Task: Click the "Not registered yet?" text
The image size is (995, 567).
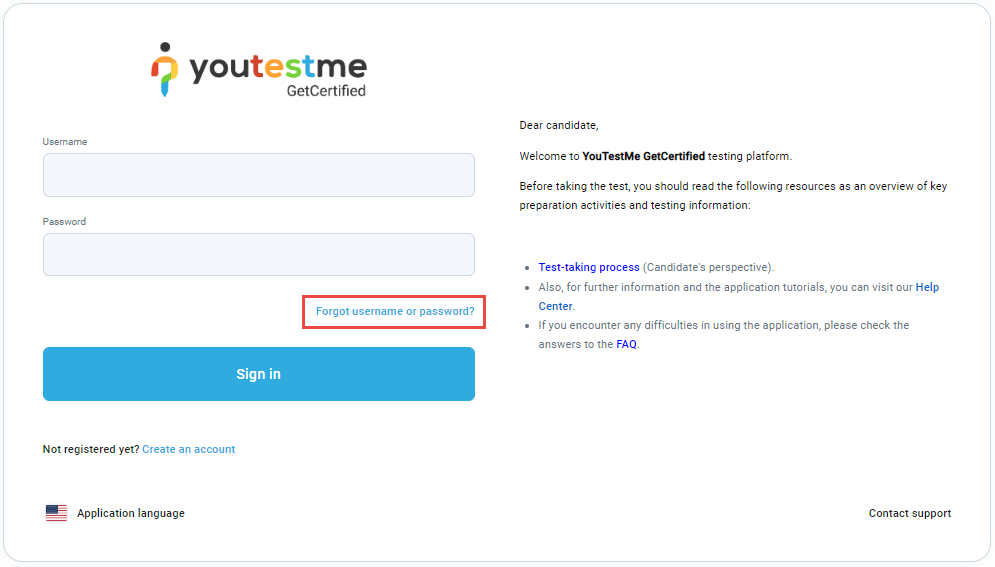Action: click(x=91, y=450)
